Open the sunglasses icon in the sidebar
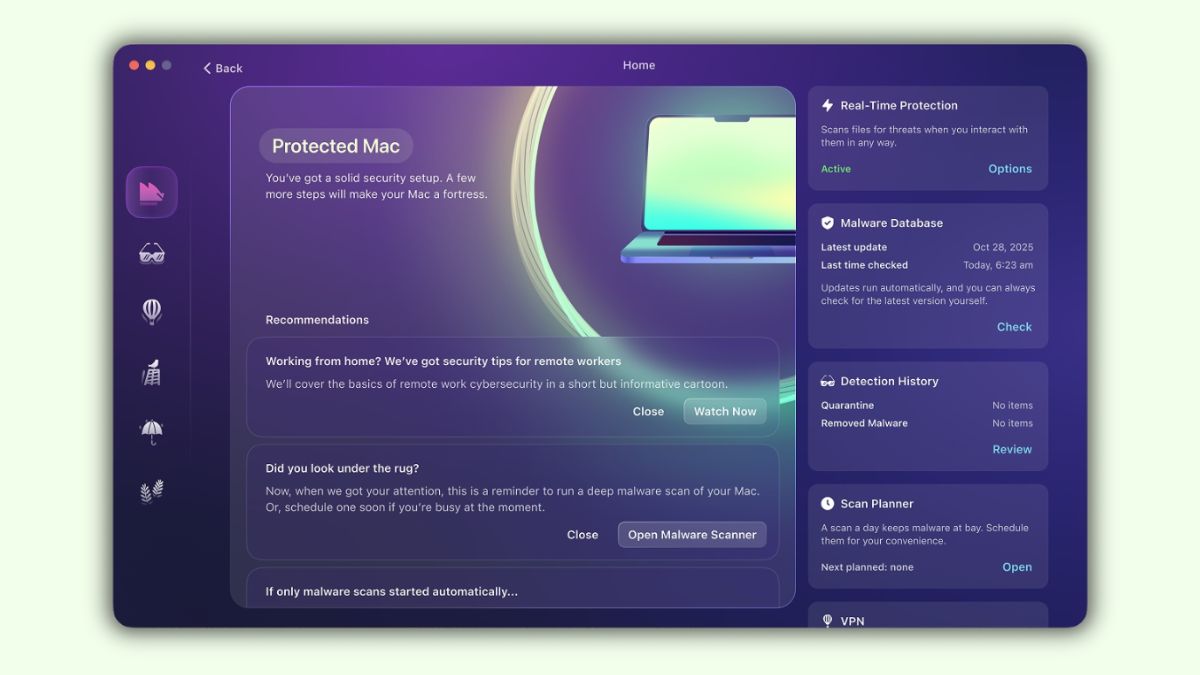The width and height of the screenshot is (1200, 675). point(152,254)
